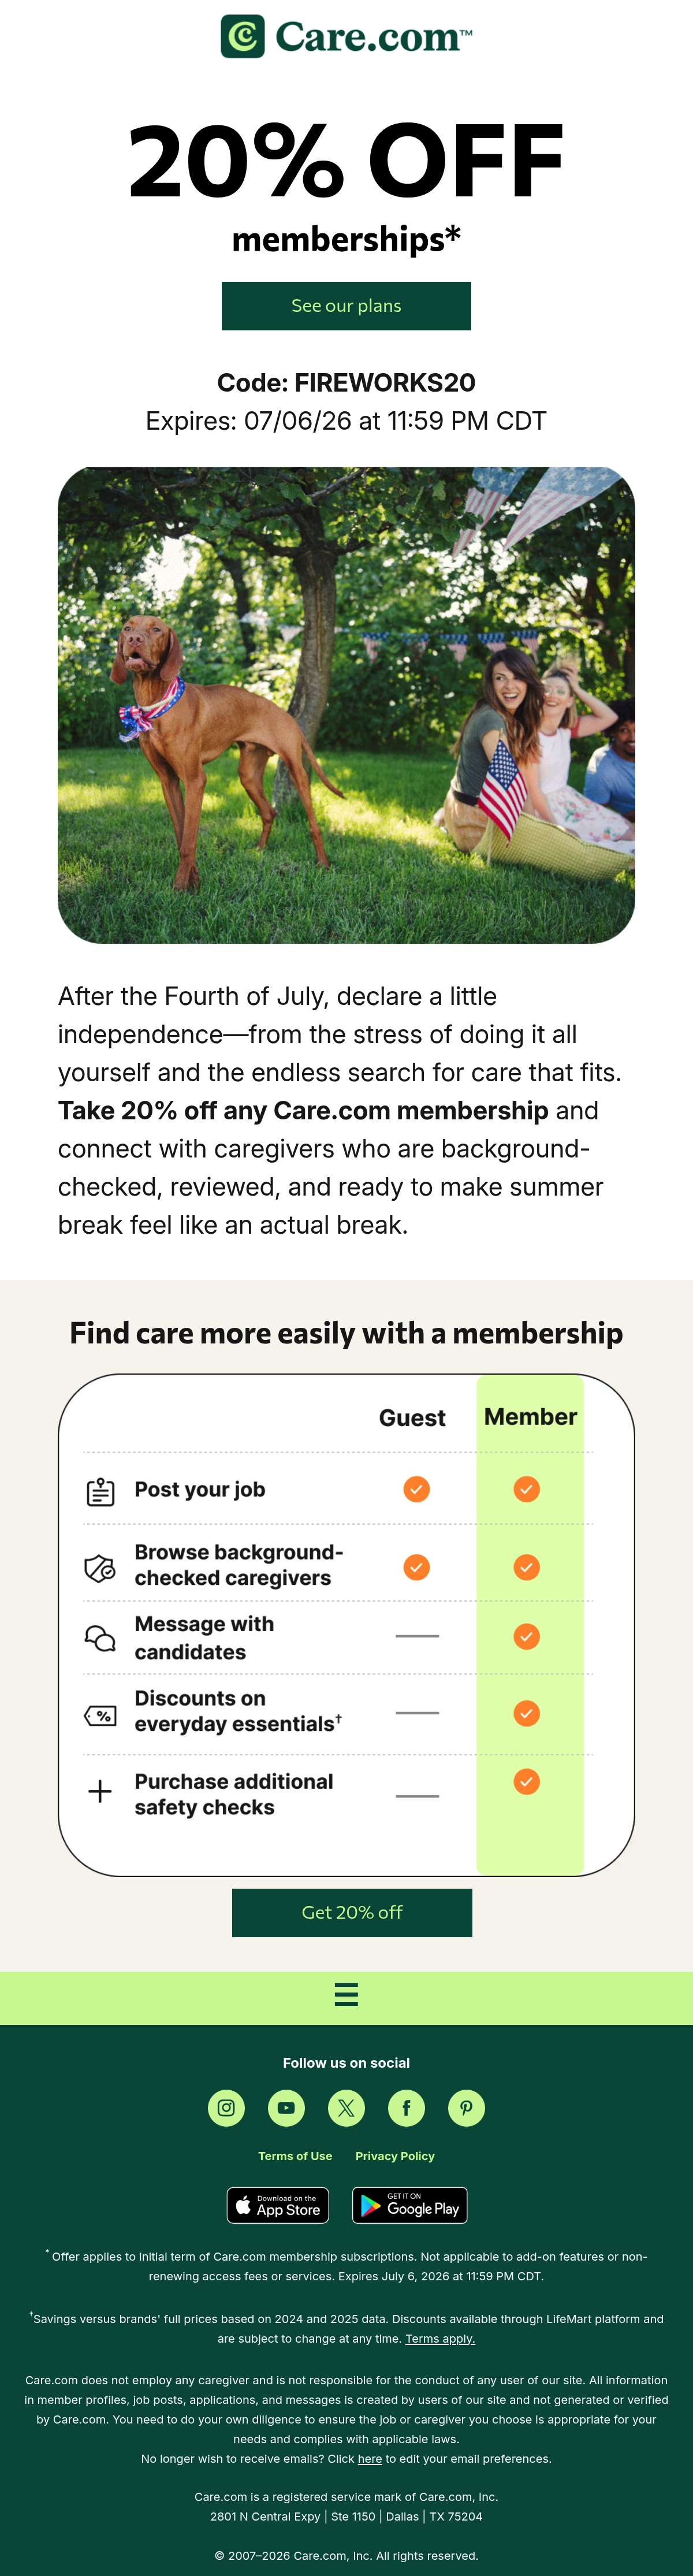The width and height of the screenshot is (693, 2576).
Task: Click the Member checkmark for Message with candidates
Action: pos(527,1636)
